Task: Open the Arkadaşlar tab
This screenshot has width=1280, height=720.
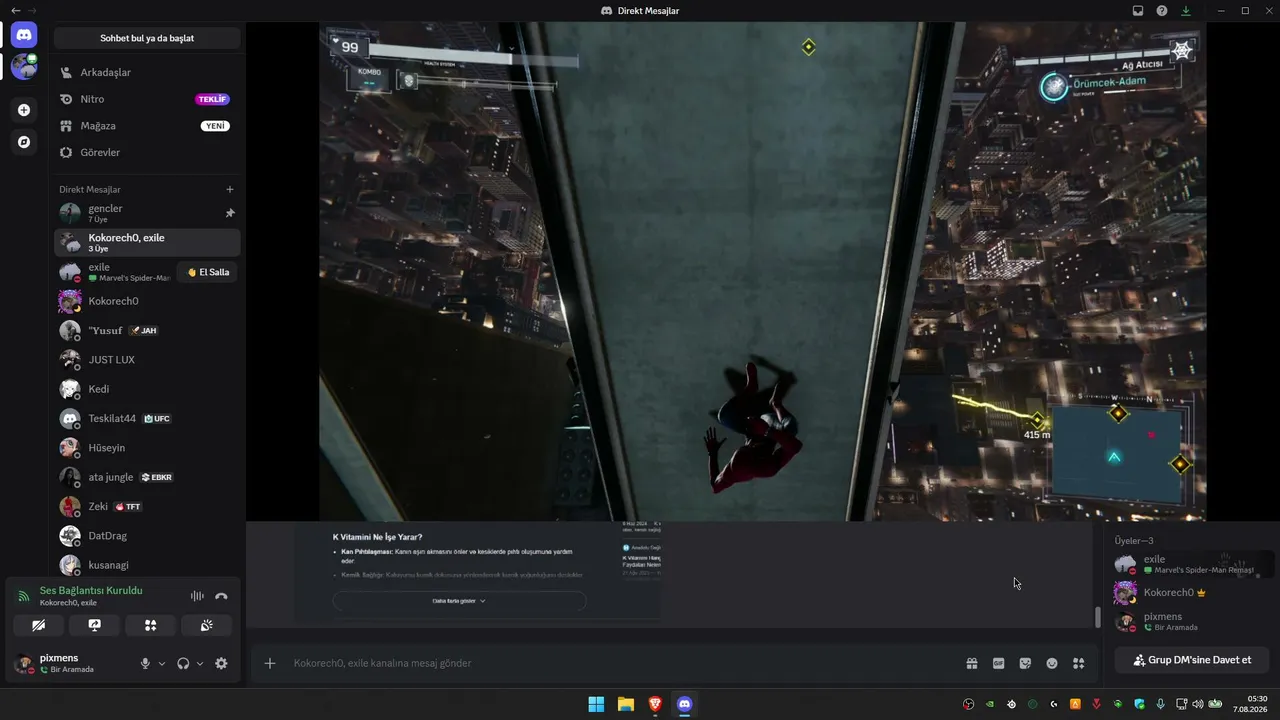Action: (x=147, y=72)
